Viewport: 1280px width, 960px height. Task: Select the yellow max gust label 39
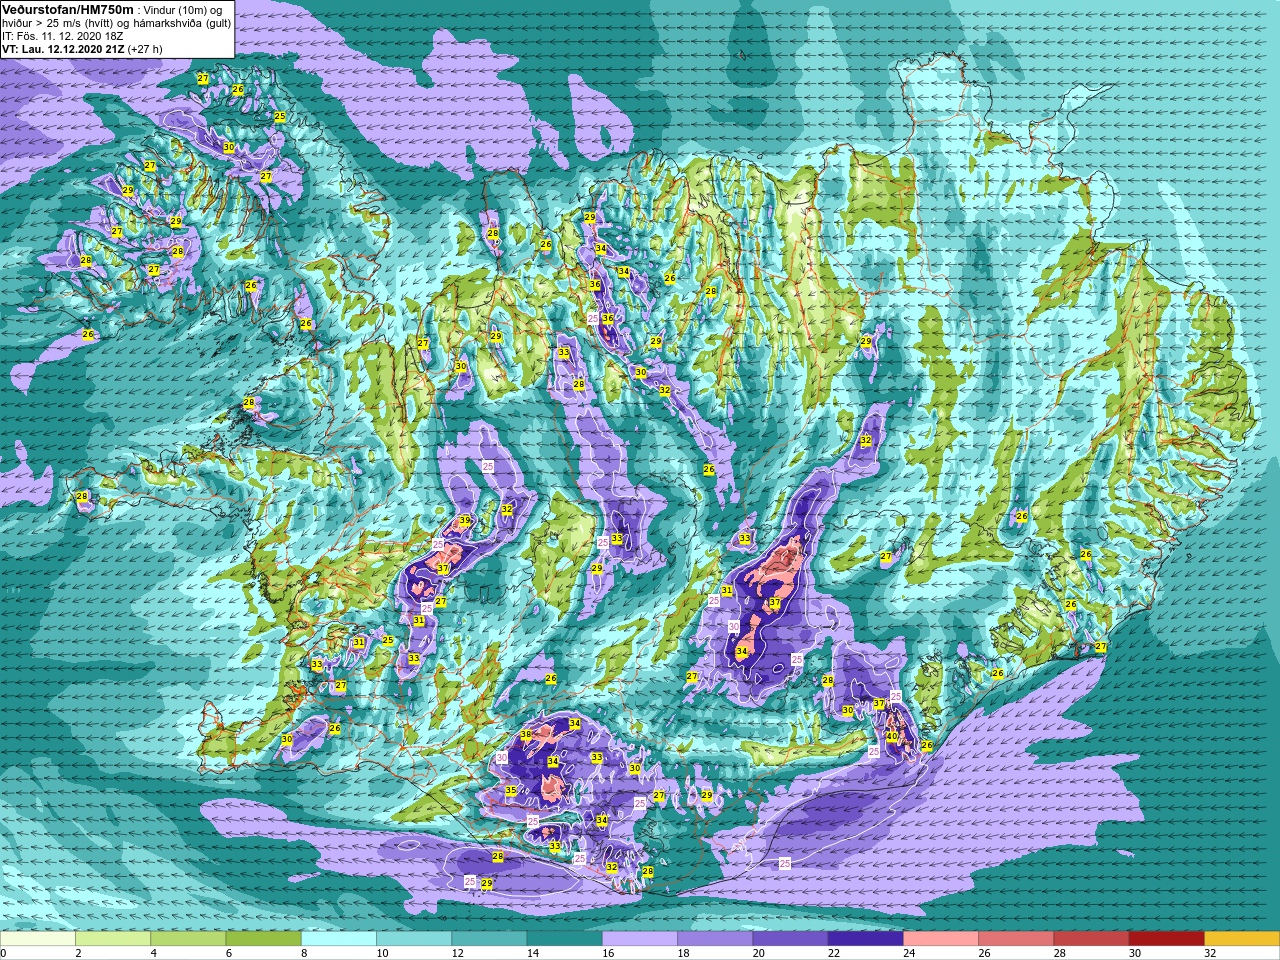[x=464, y=521]
